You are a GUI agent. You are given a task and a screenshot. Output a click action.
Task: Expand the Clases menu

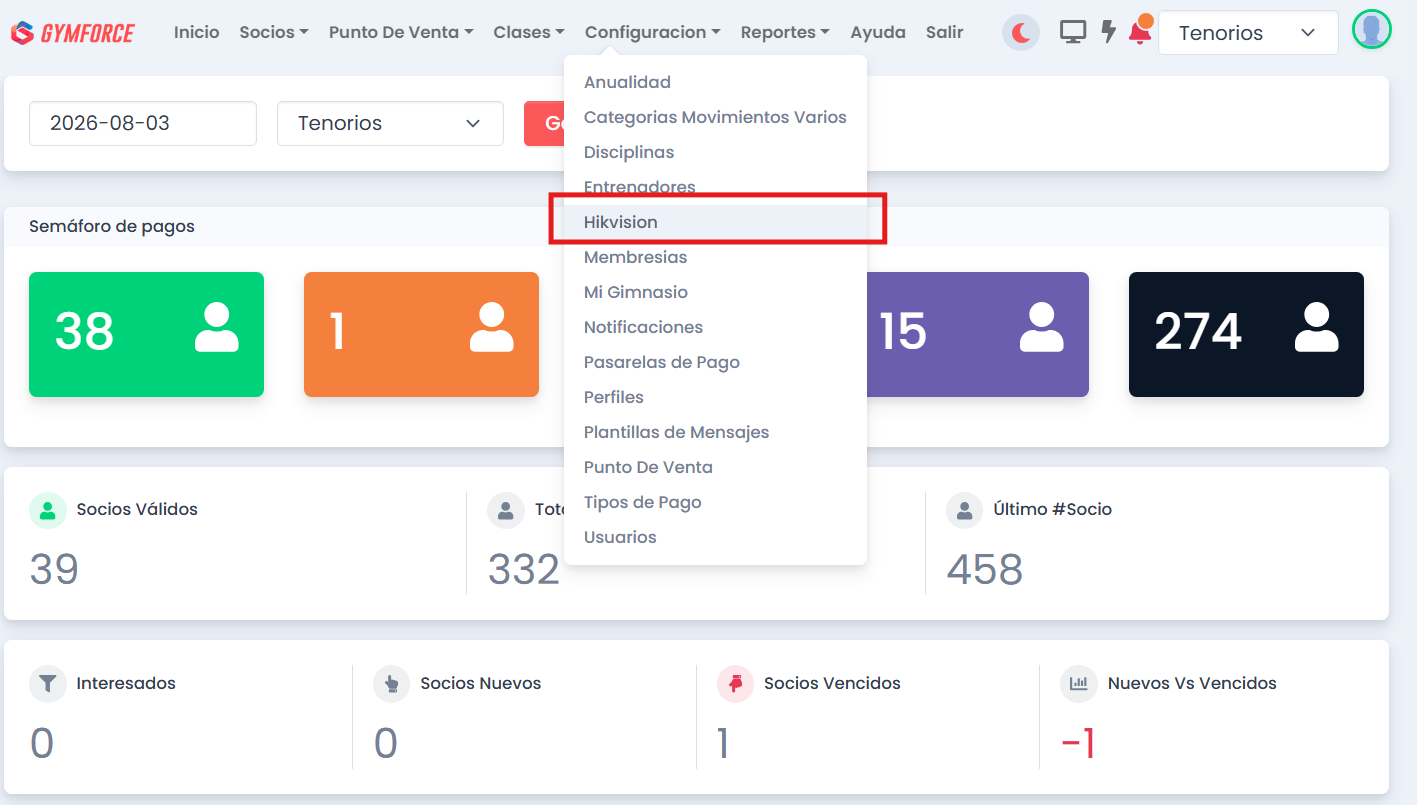pyautogui.click(x=529, y=32)
